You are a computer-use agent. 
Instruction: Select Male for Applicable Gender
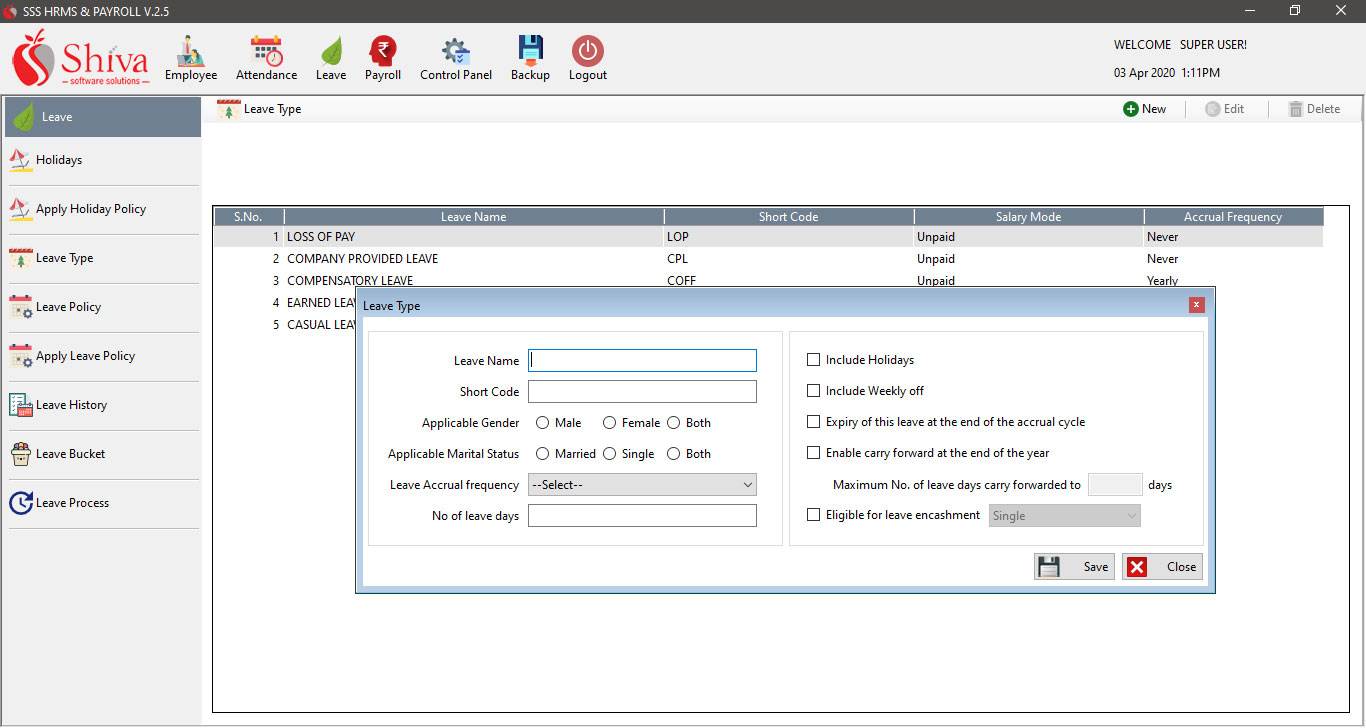coord(543,423)
